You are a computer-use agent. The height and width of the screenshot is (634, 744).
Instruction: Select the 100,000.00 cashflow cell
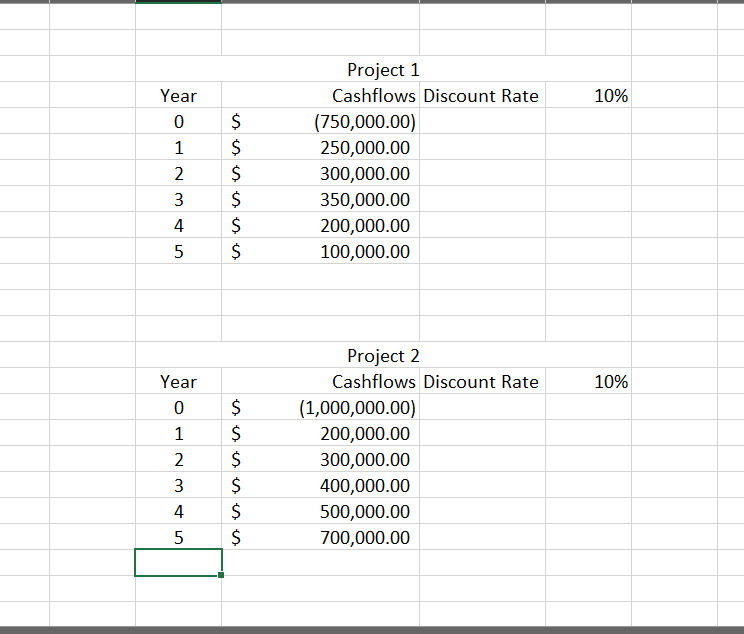[x=320, y=251]
